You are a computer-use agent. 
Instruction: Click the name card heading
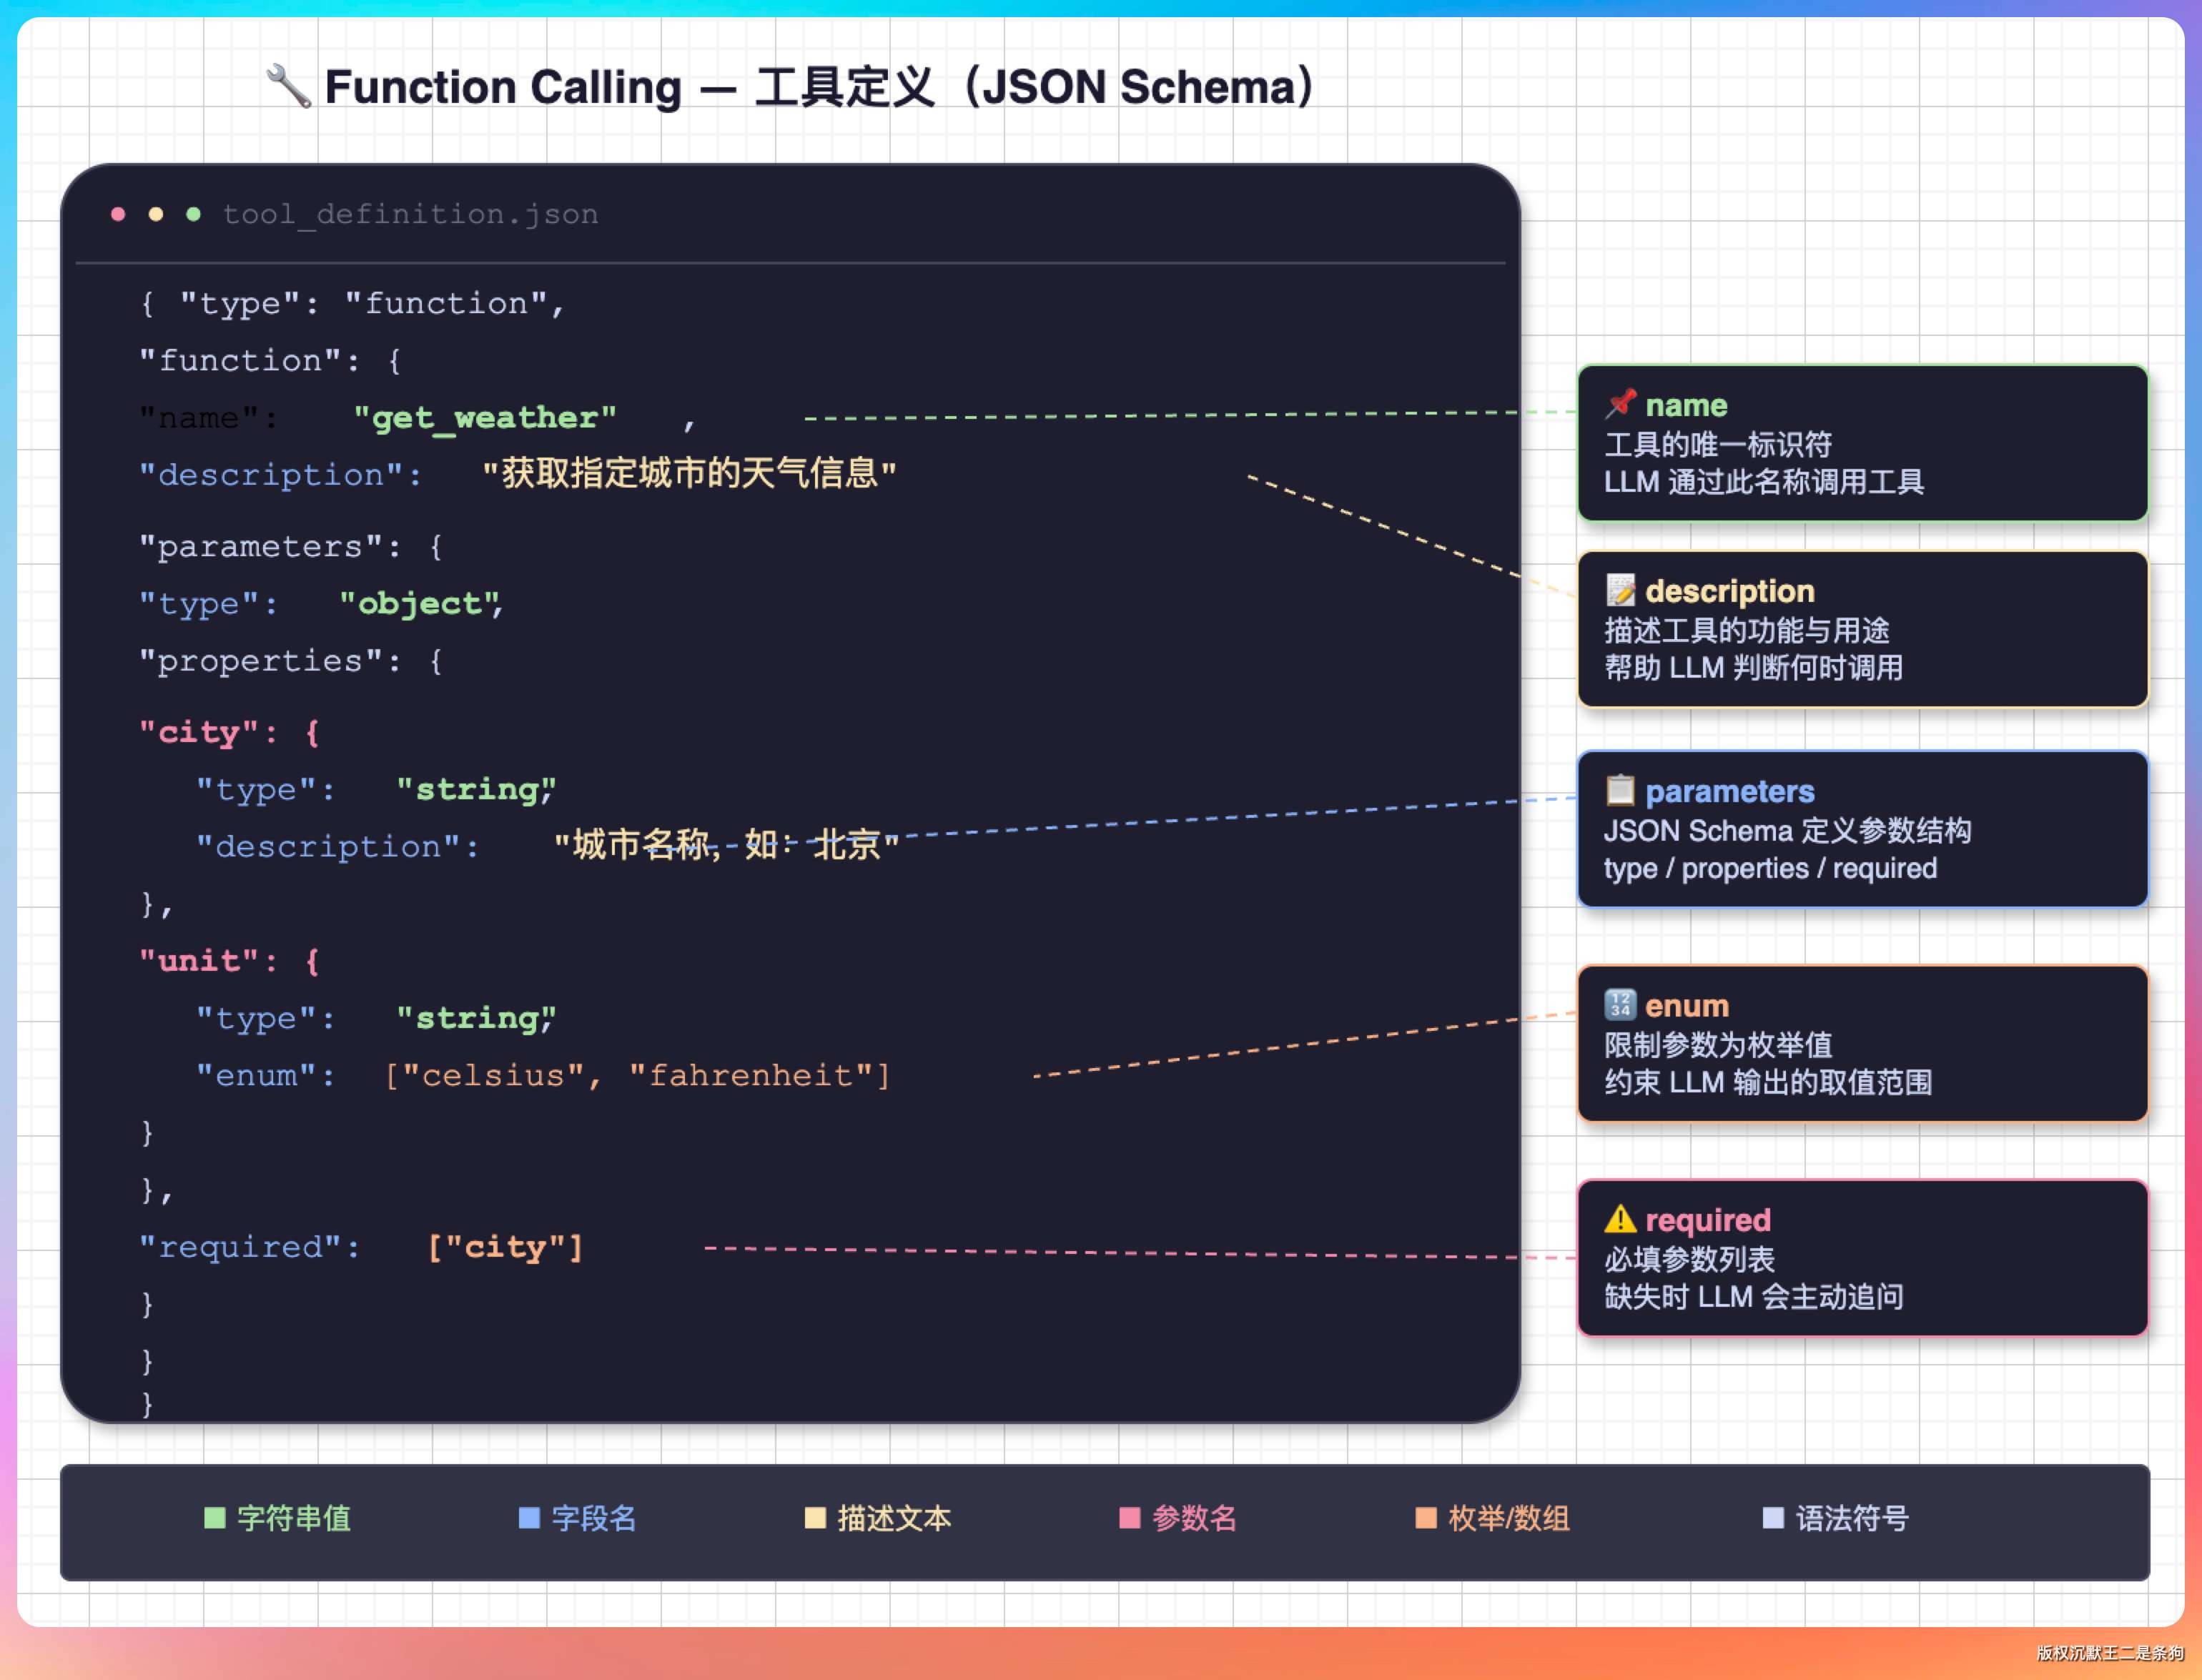tap(1686, 405)
